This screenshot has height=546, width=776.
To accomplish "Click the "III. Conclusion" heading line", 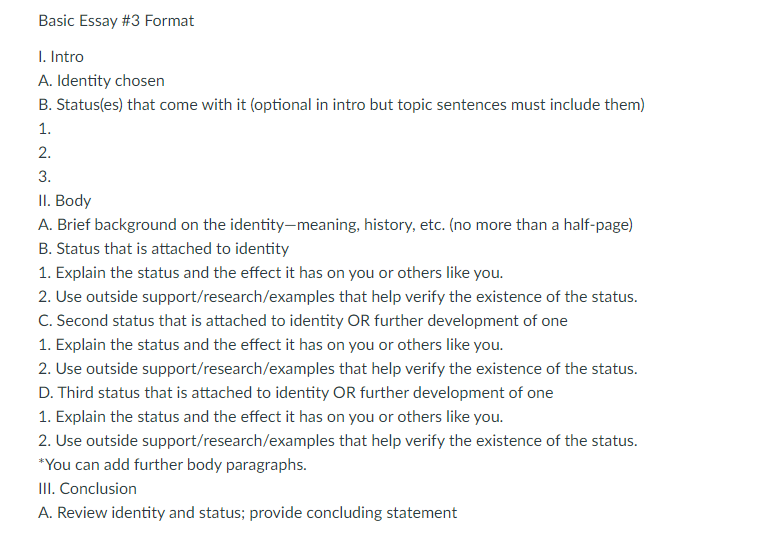I will 87,489.
